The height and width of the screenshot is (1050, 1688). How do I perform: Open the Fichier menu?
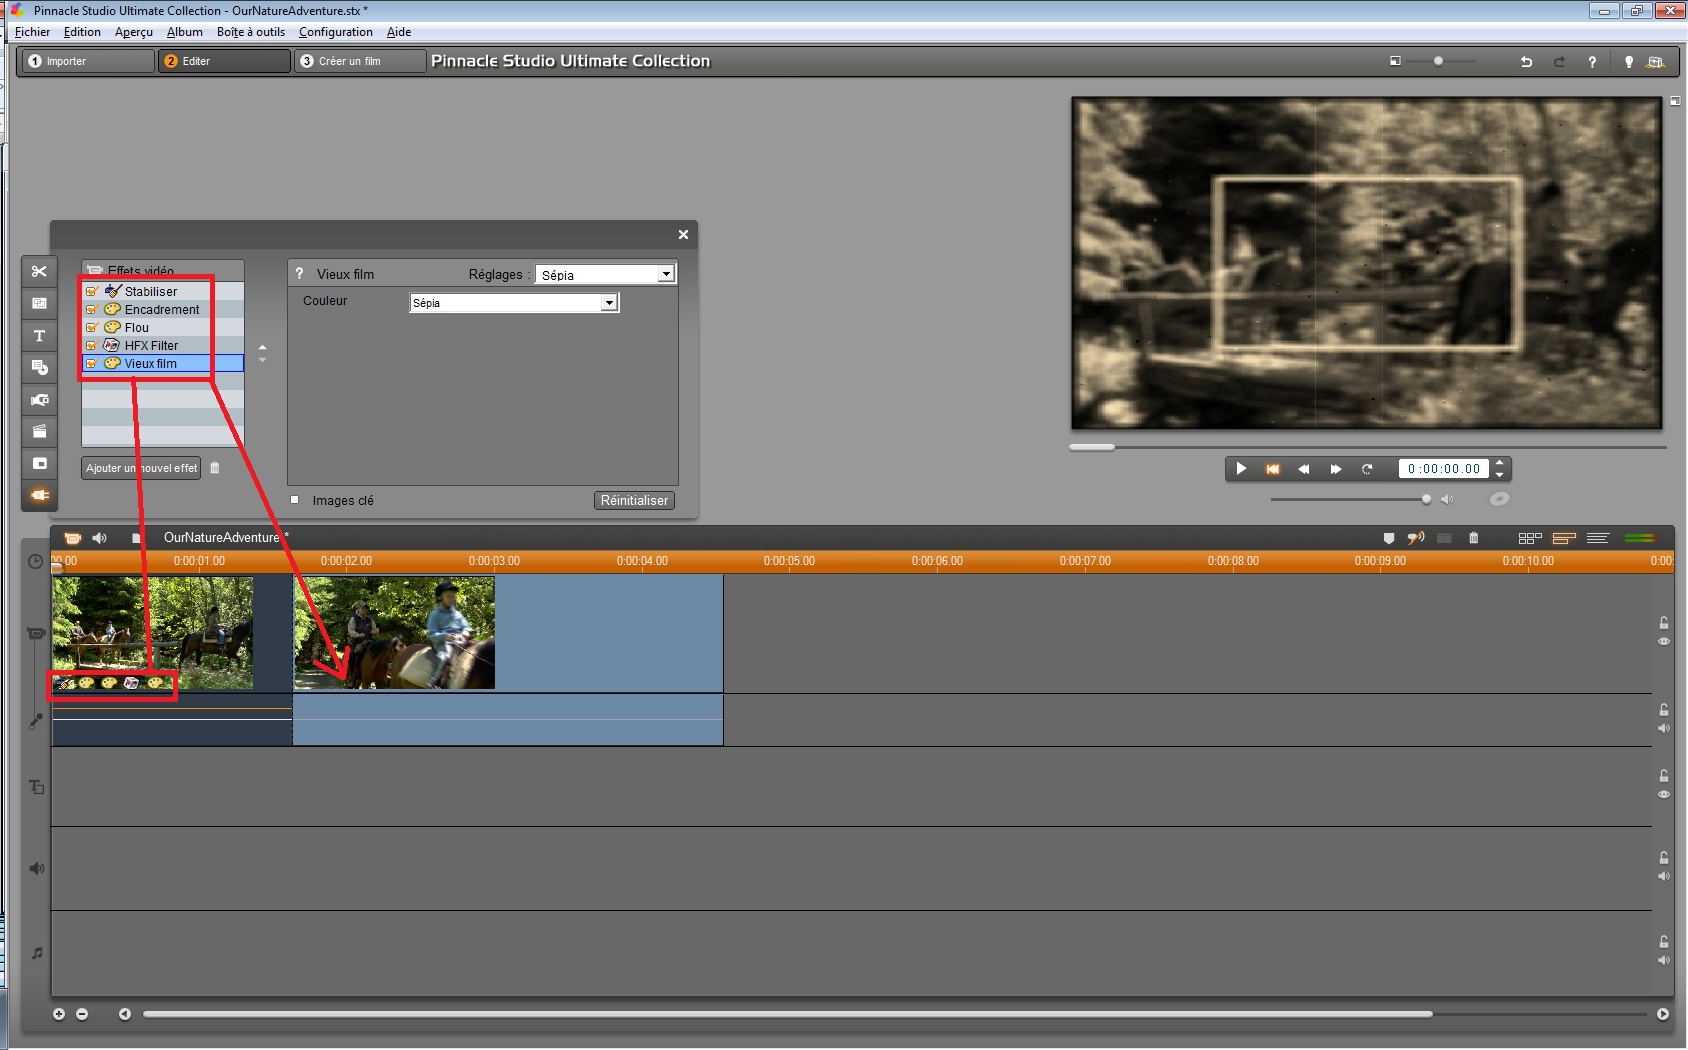point(32,32)
